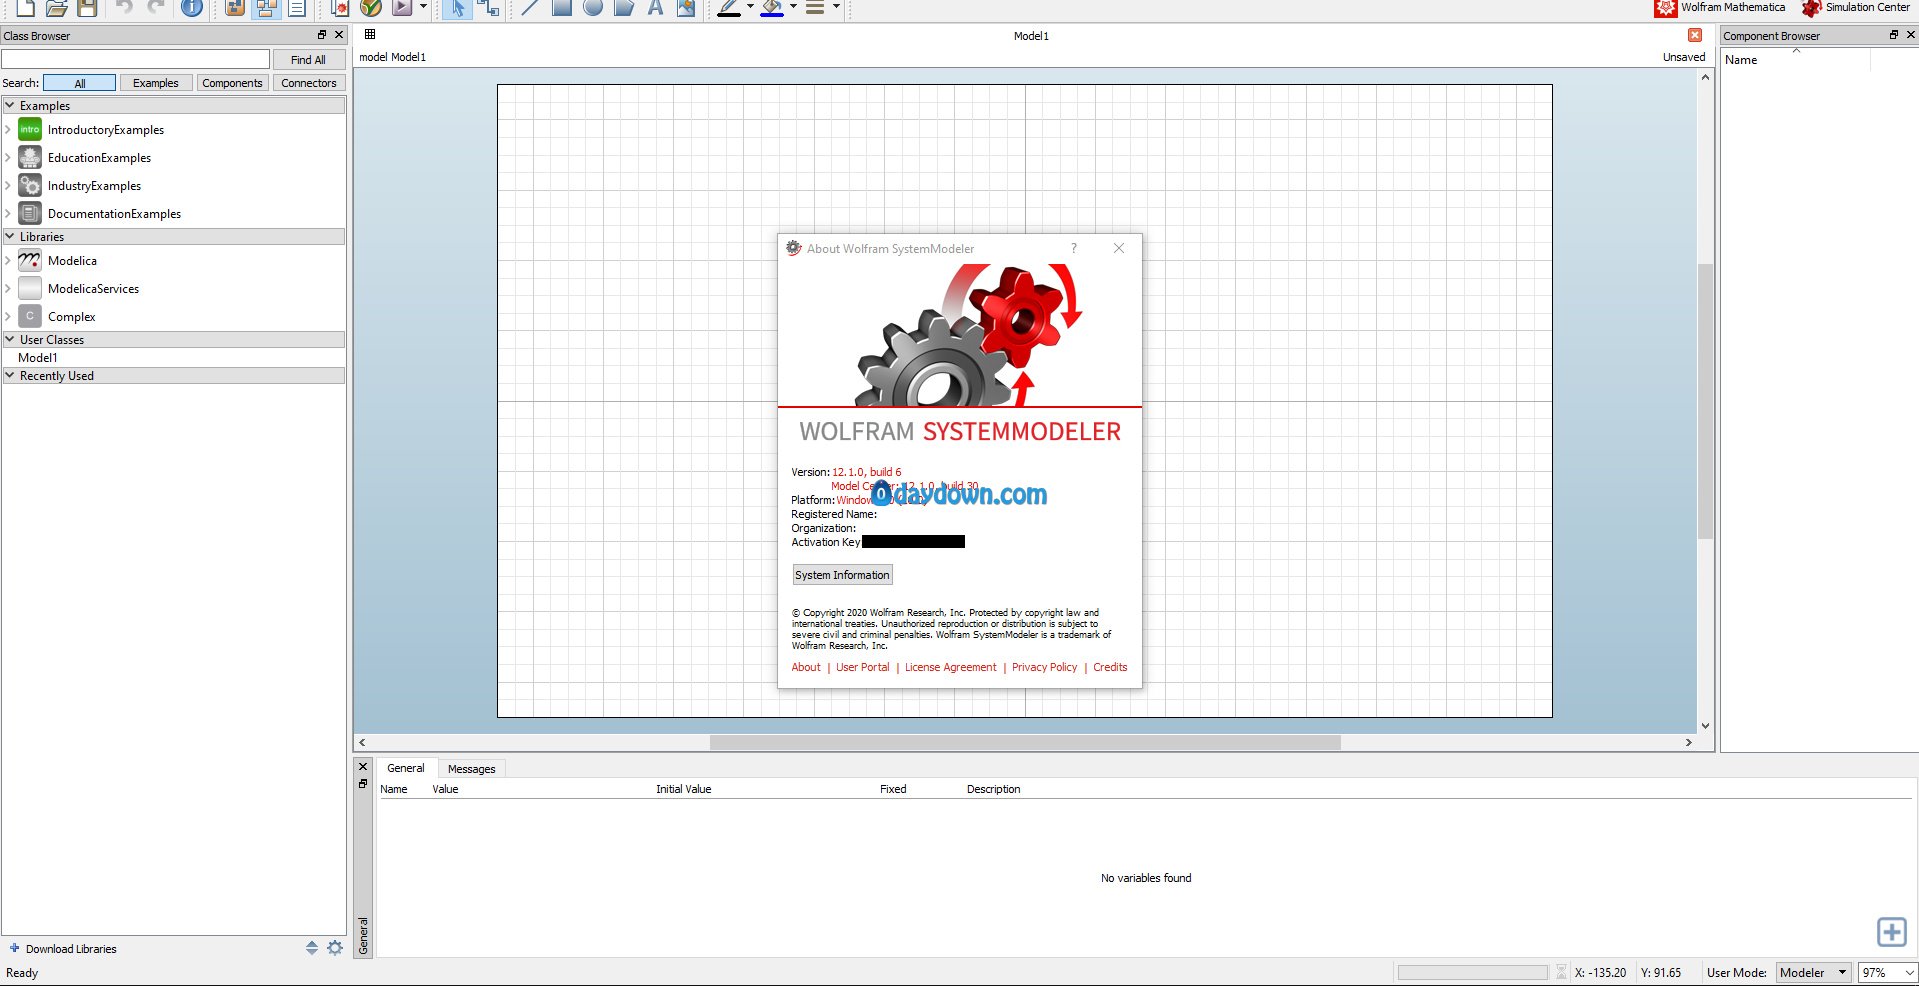Select EducationExamples in Class Browser
The image size is (1919, 986).
pyautogui.click(x=99, y=158)
